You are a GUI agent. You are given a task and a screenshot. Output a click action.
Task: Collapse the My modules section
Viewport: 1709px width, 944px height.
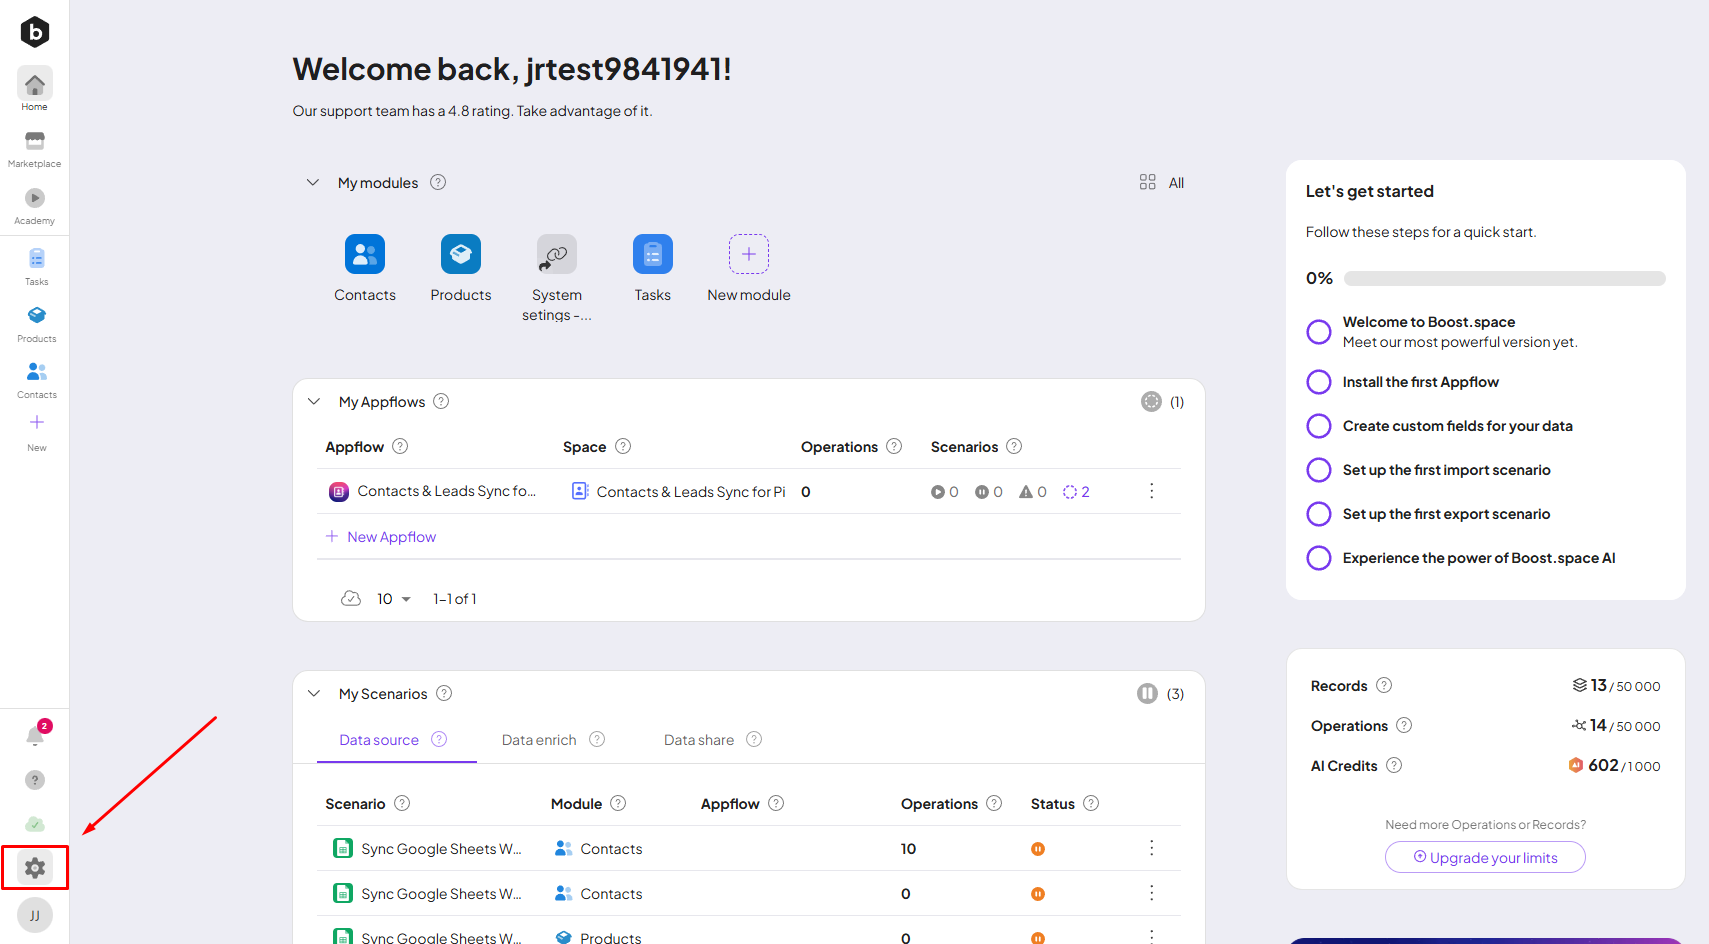click(x=313, y=183)
